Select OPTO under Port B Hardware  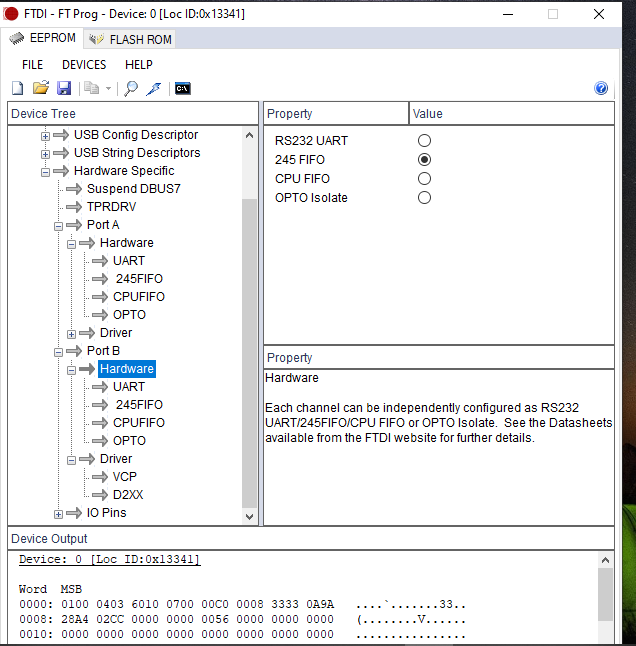[x=129, y=441]
